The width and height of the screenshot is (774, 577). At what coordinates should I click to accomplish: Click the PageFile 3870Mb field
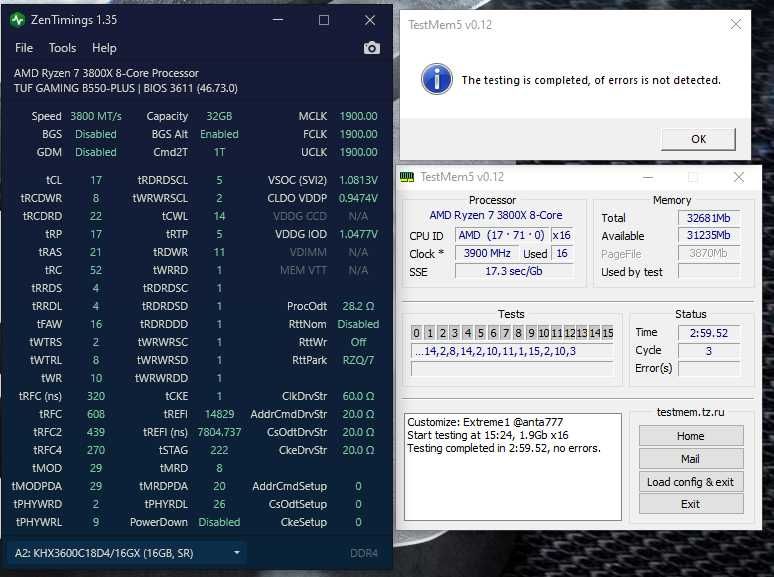click(709, 254)
